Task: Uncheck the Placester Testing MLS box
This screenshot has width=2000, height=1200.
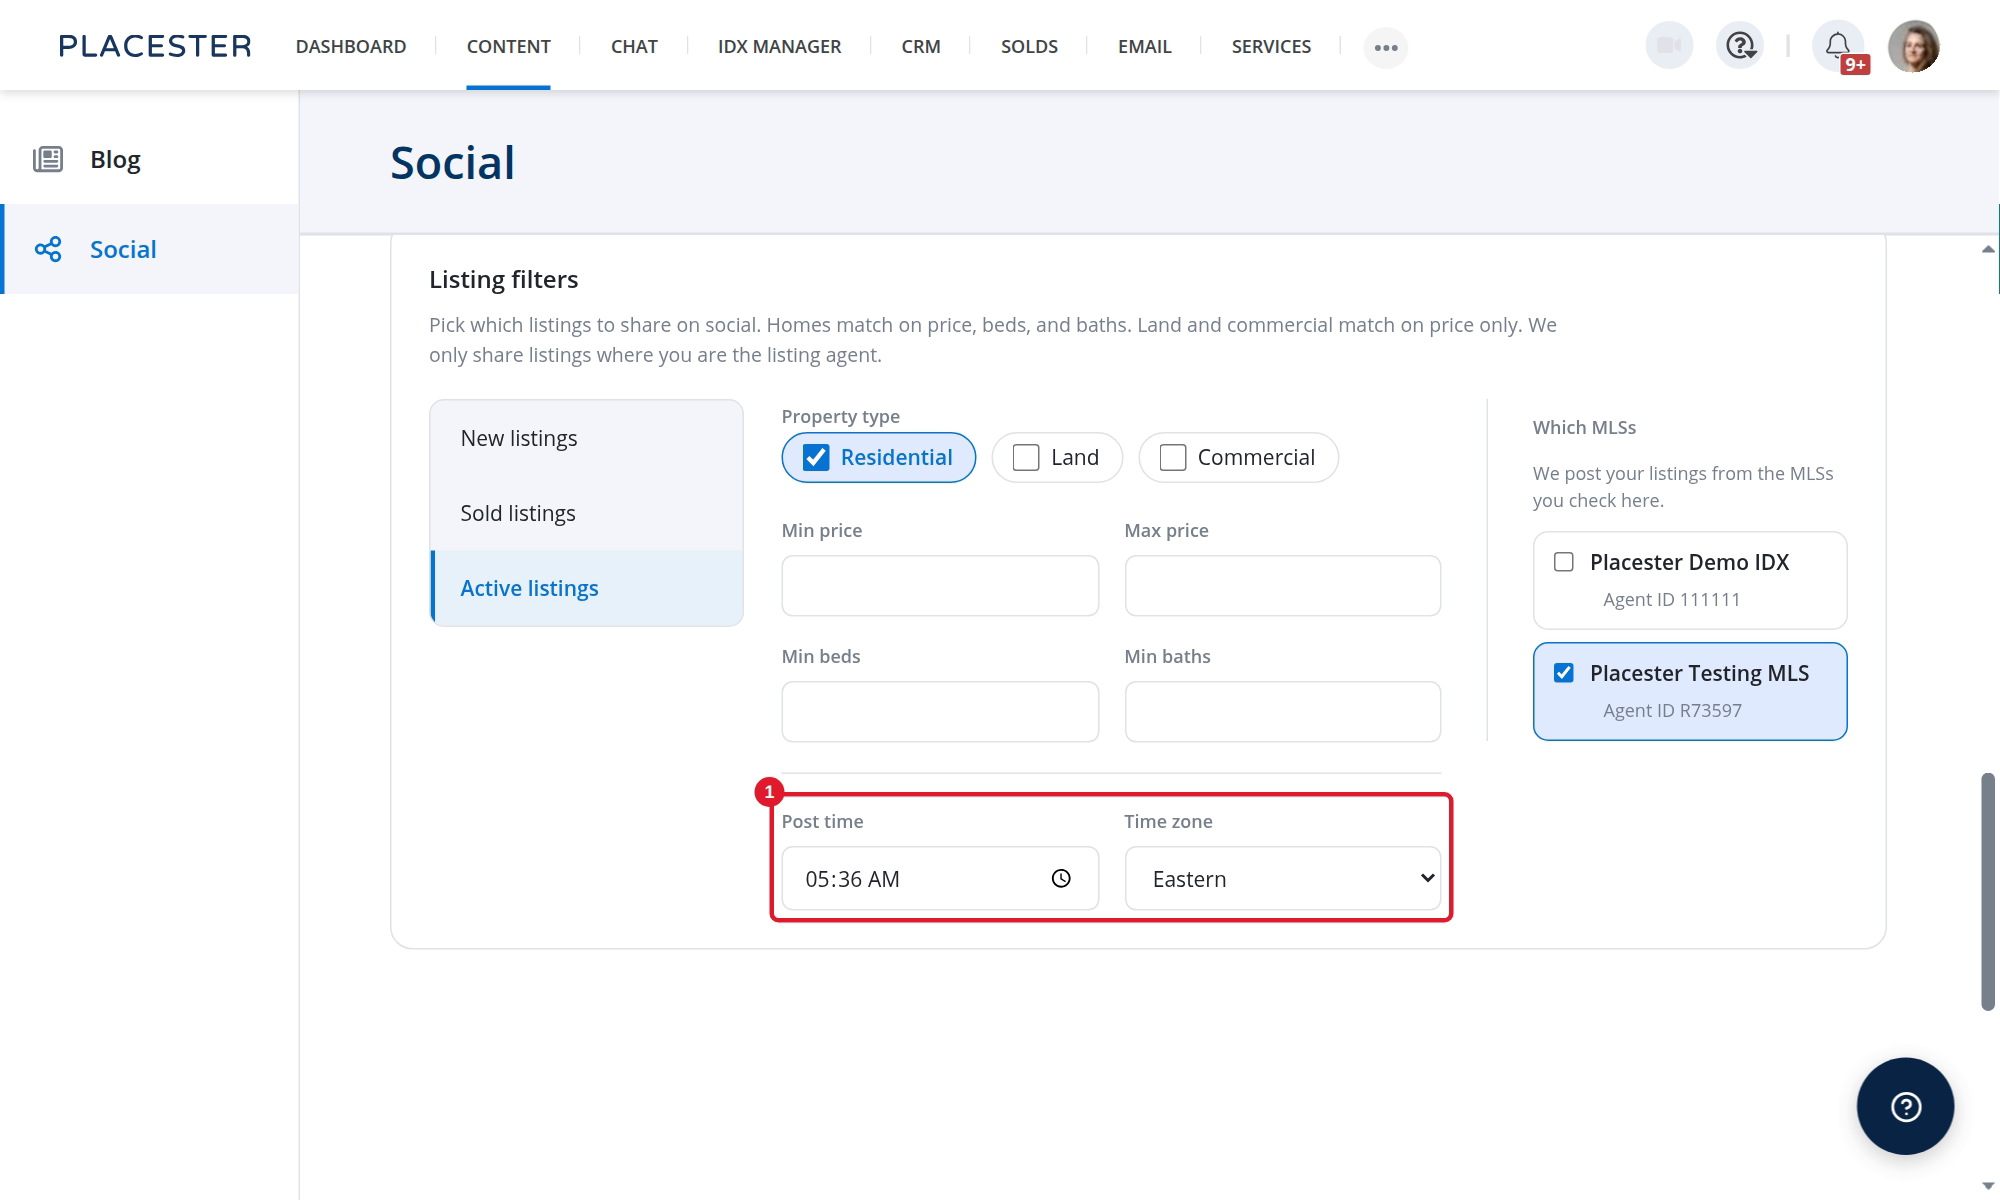Action: 1564,673
